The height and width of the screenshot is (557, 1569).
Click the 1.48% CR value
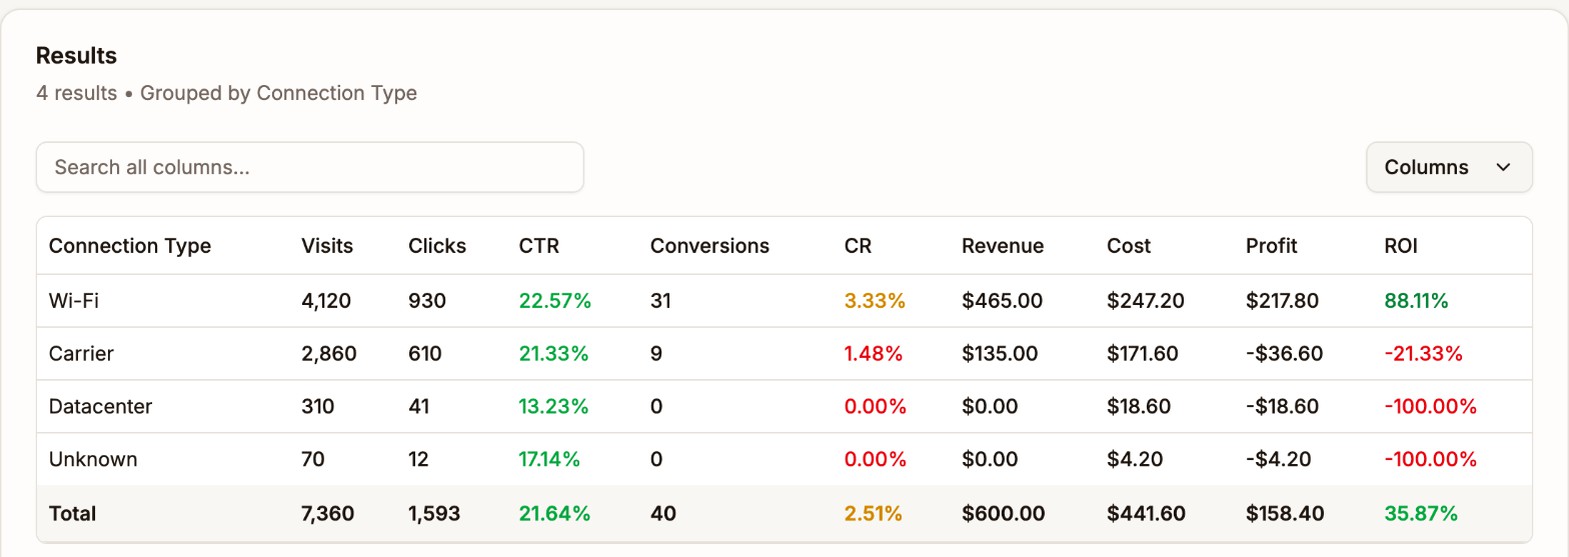[873, 354]
